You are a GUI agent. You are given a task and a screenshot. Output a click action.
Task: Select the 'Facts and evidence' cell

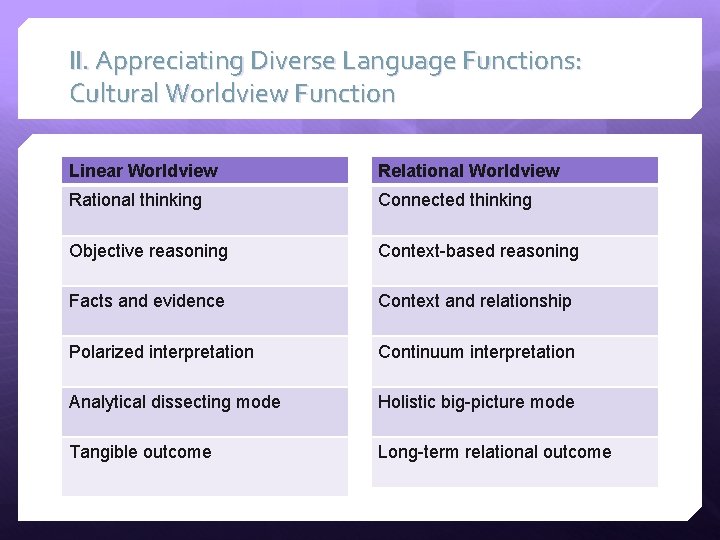[205, 311]
